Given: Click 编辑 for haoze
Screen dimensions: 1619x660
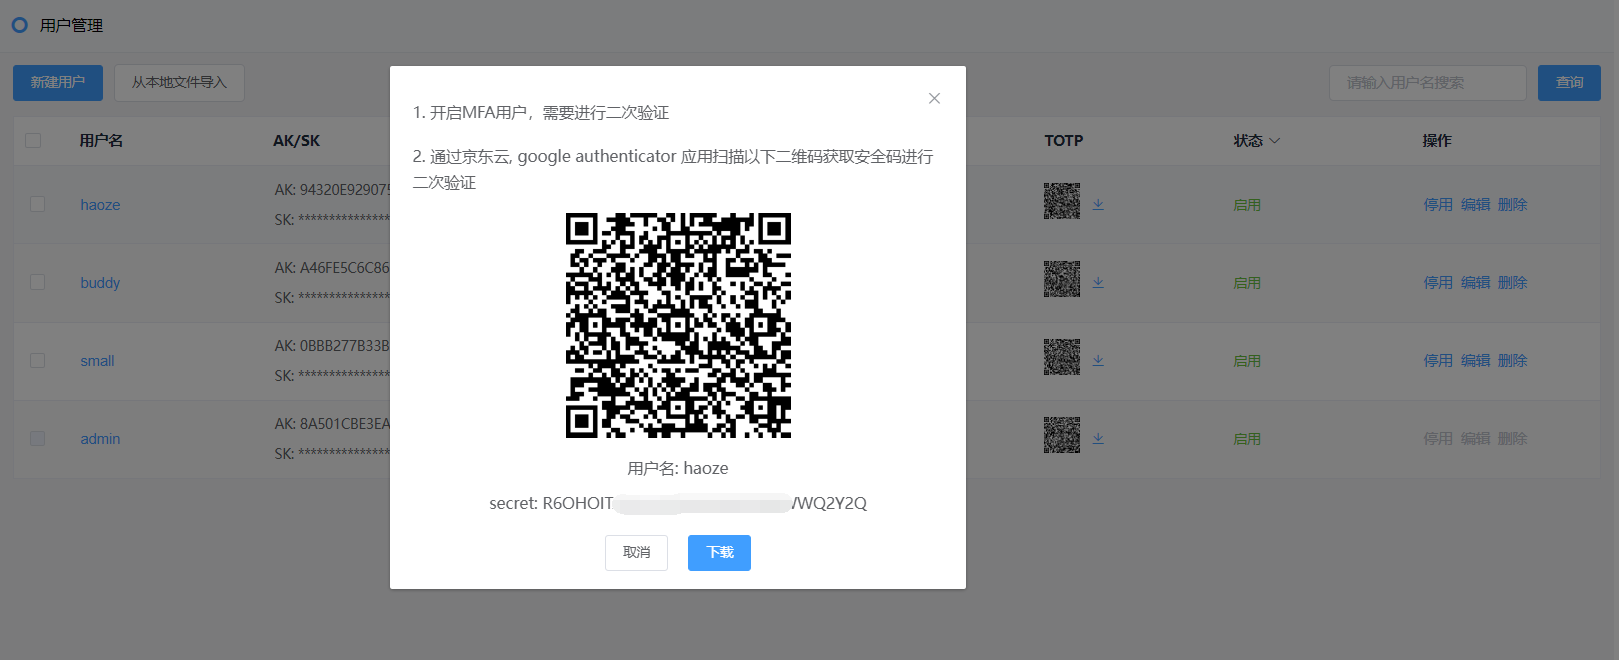Looking at the screenshot, I should pos(1475,204).
